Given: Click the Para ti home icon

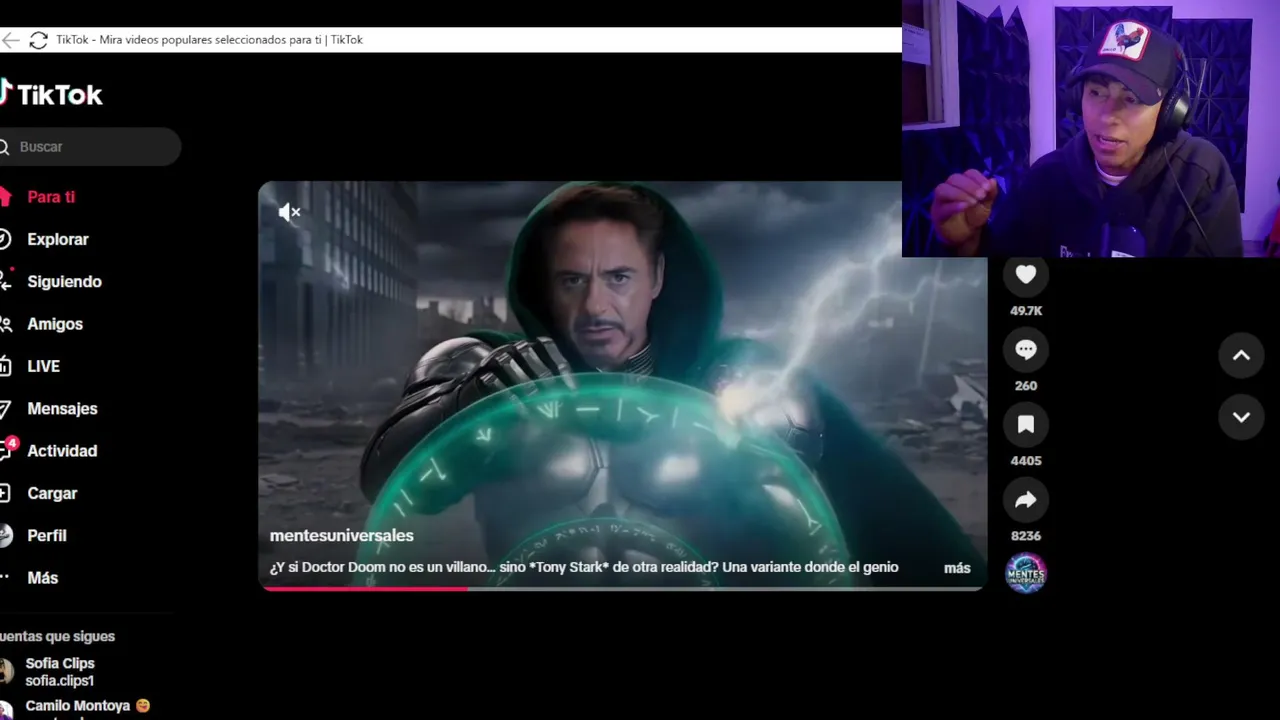Looking at the screenshot, I should point(5,197).
